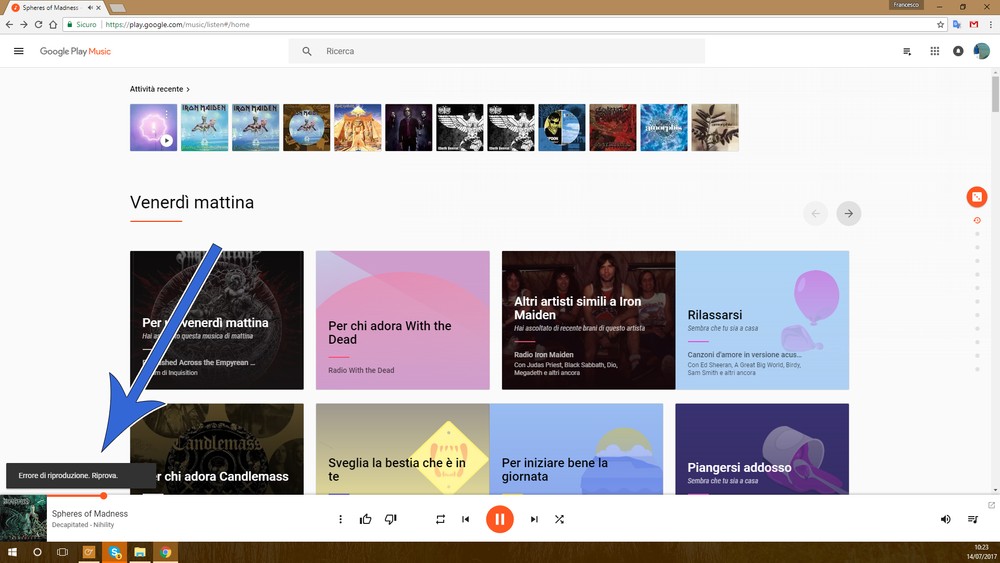Click the Google Translate extension icon
Image resolution: width=1000 pixels, height=563 pixels.
(x=957, y=24)
